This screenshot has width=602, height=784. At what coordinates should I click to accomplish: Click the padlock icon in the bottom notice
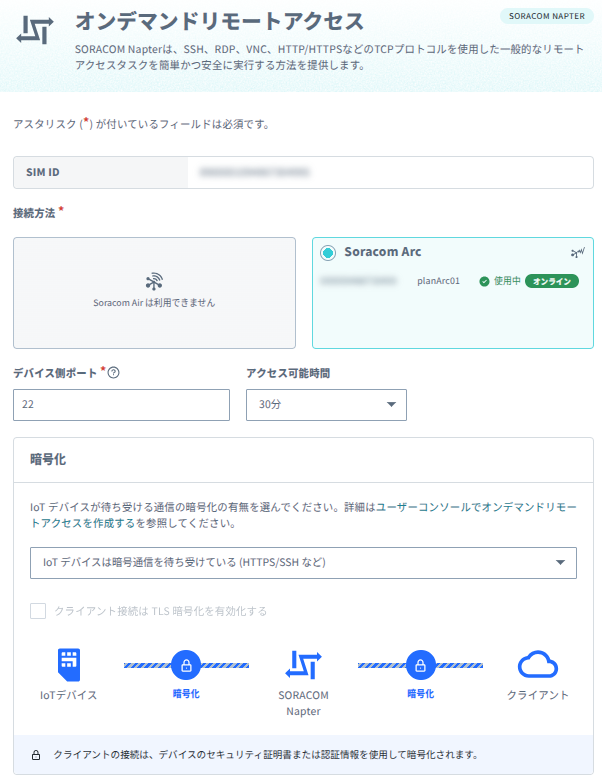36,755
